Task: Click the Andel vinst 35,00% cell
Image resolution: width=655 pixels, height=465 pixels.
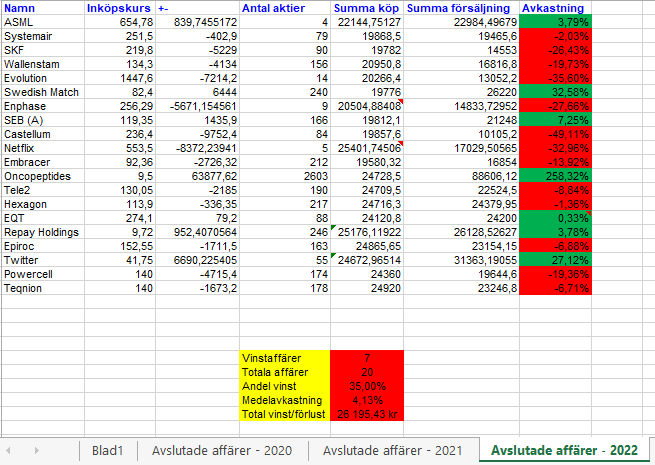Action: coord(366,385)
